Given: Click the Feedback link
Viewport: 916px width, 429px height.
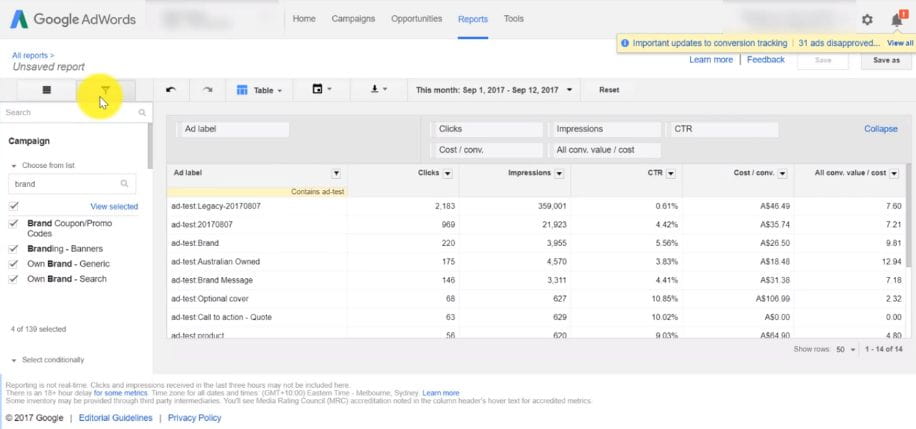Looking at the screenshot, I should [x=766, y=60].
